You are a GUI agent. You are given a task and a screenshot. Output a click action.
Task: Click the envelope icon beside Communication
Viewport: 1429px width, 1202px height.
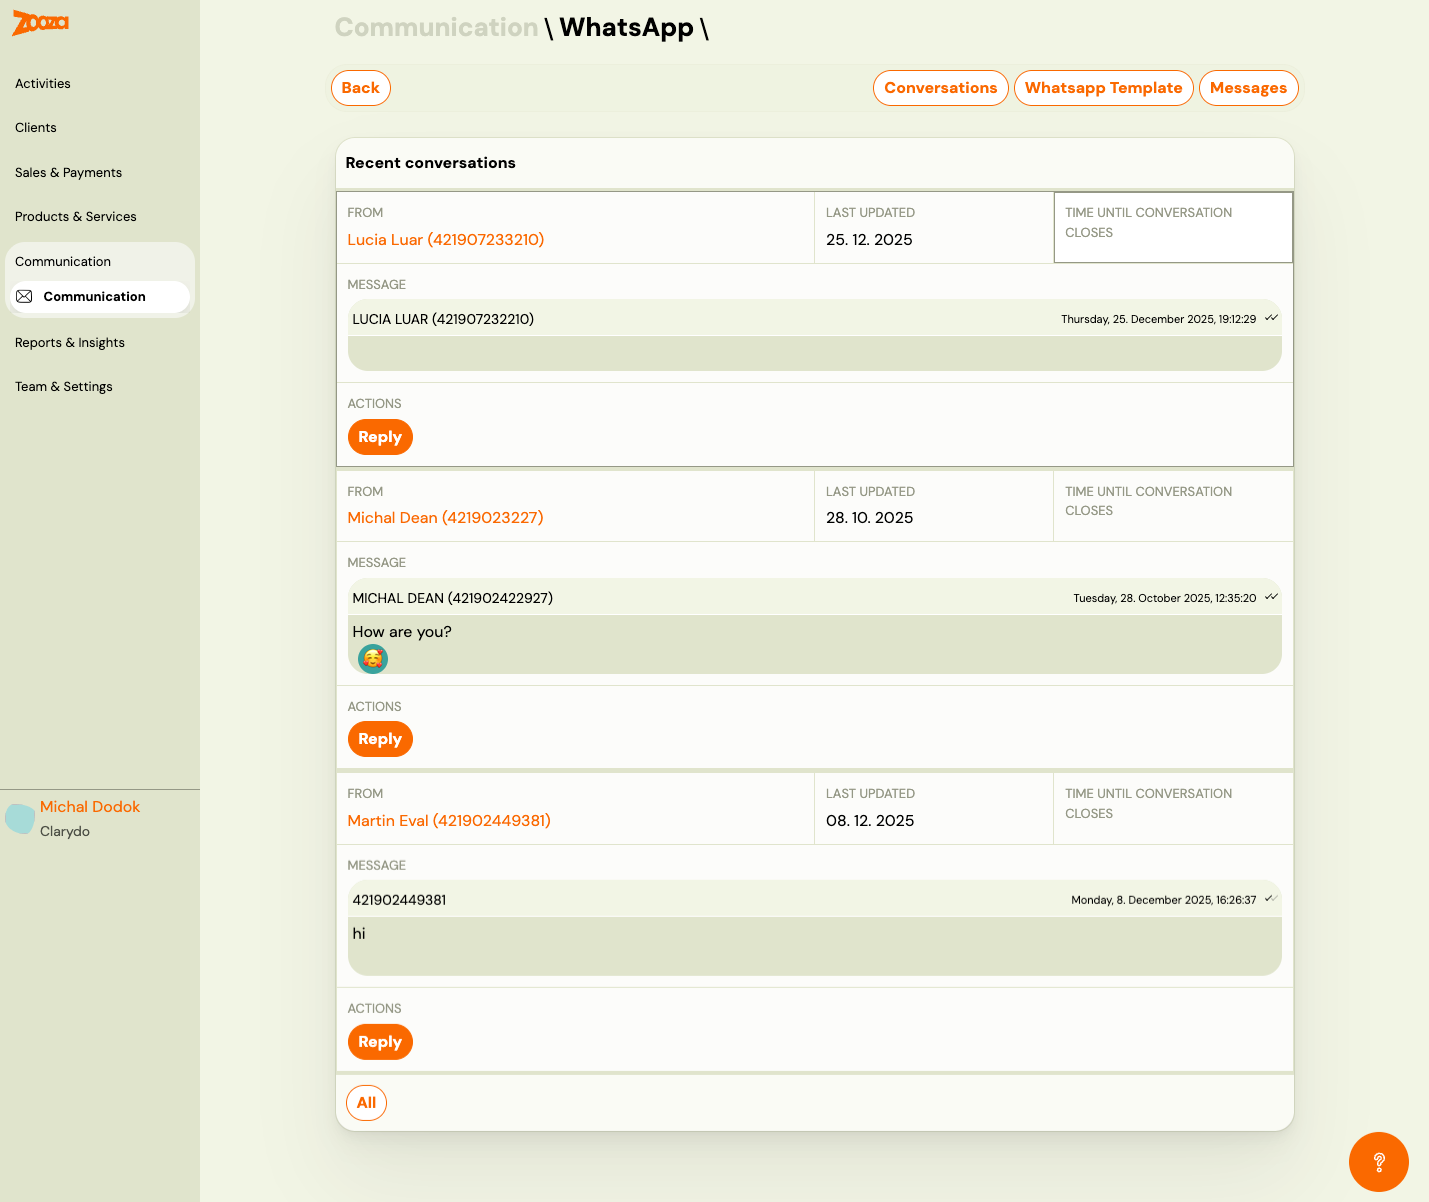tap(25, 297)
